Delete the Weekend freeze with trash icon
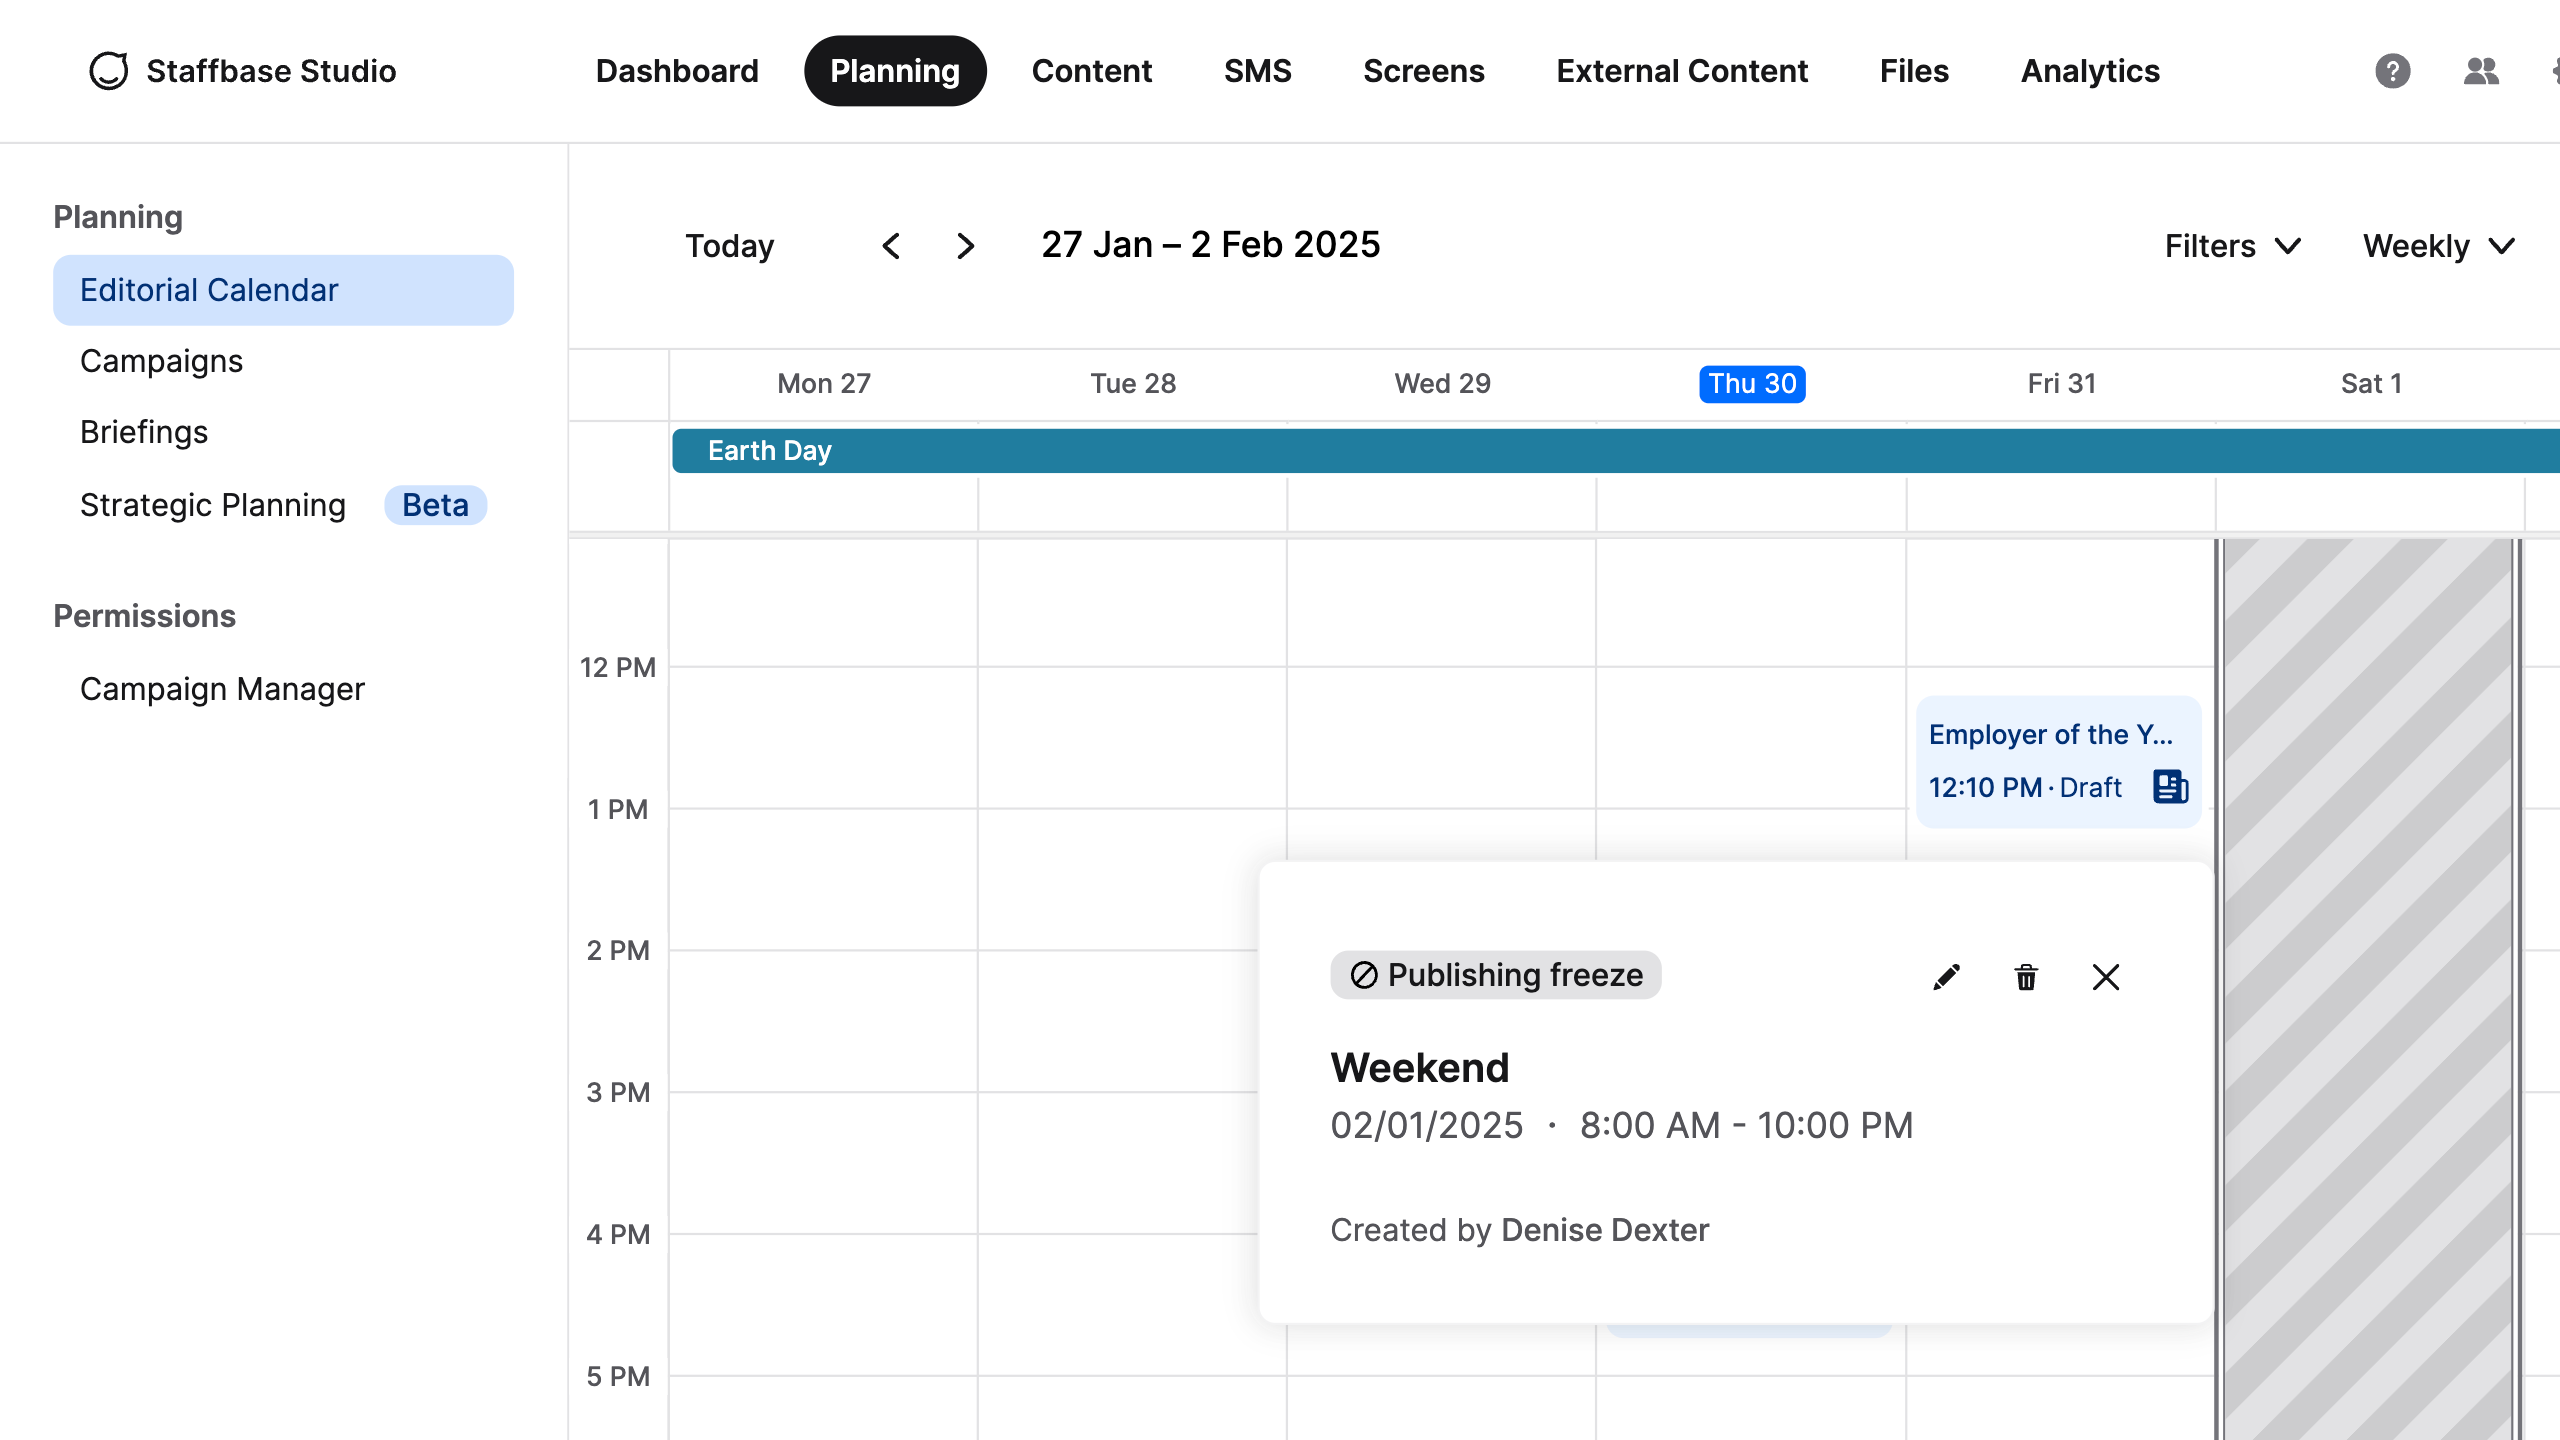Screen dimensions: 2560x1440 pos(2026,977)
